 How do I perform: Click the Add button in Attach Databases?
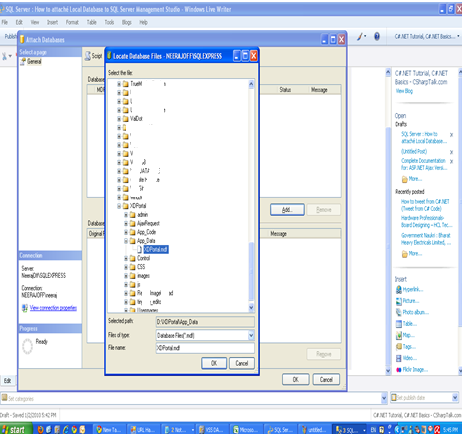pos(287,210)
